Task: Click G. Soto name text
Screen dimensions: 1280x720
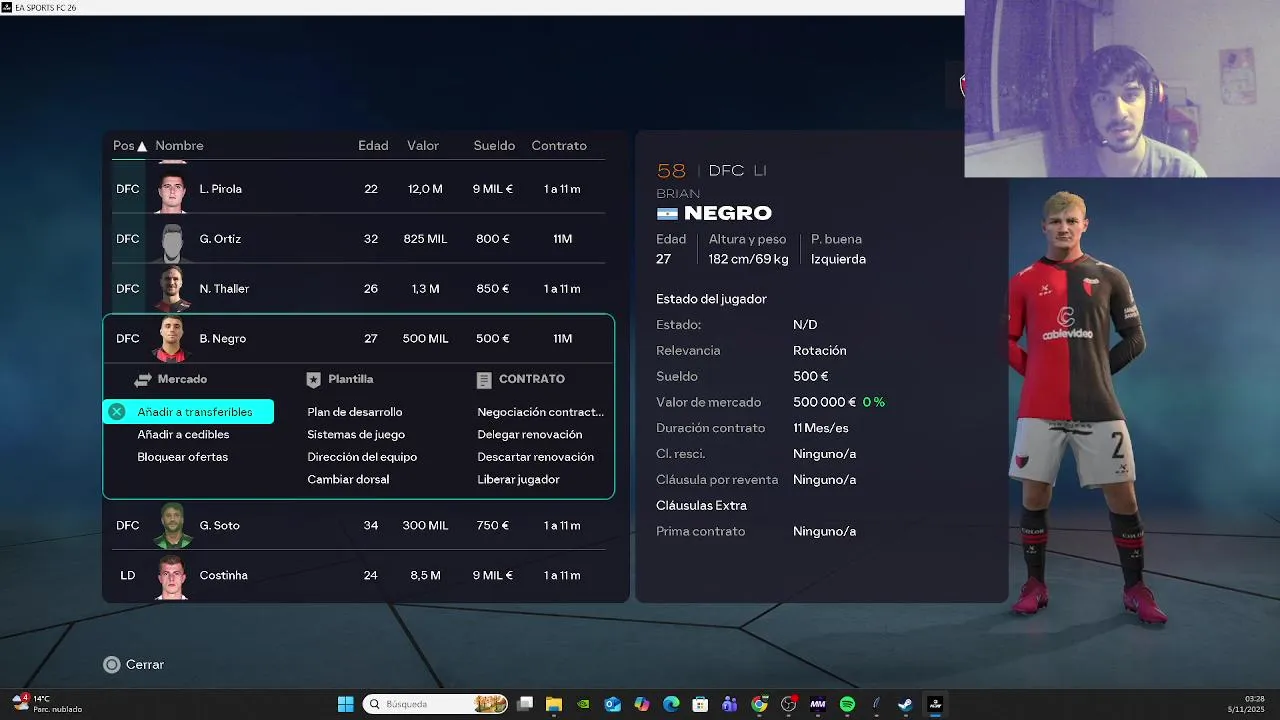Action: pos(219,526)
